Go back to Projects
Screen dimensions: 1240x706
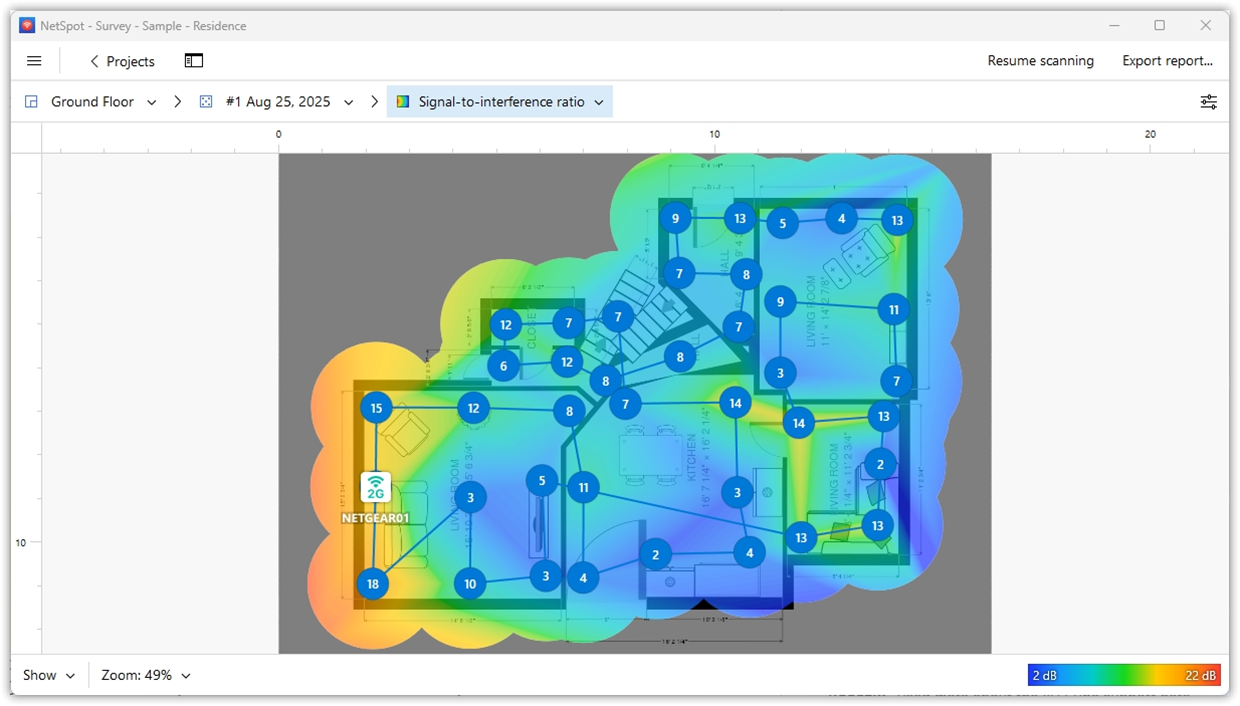[122, 61]
